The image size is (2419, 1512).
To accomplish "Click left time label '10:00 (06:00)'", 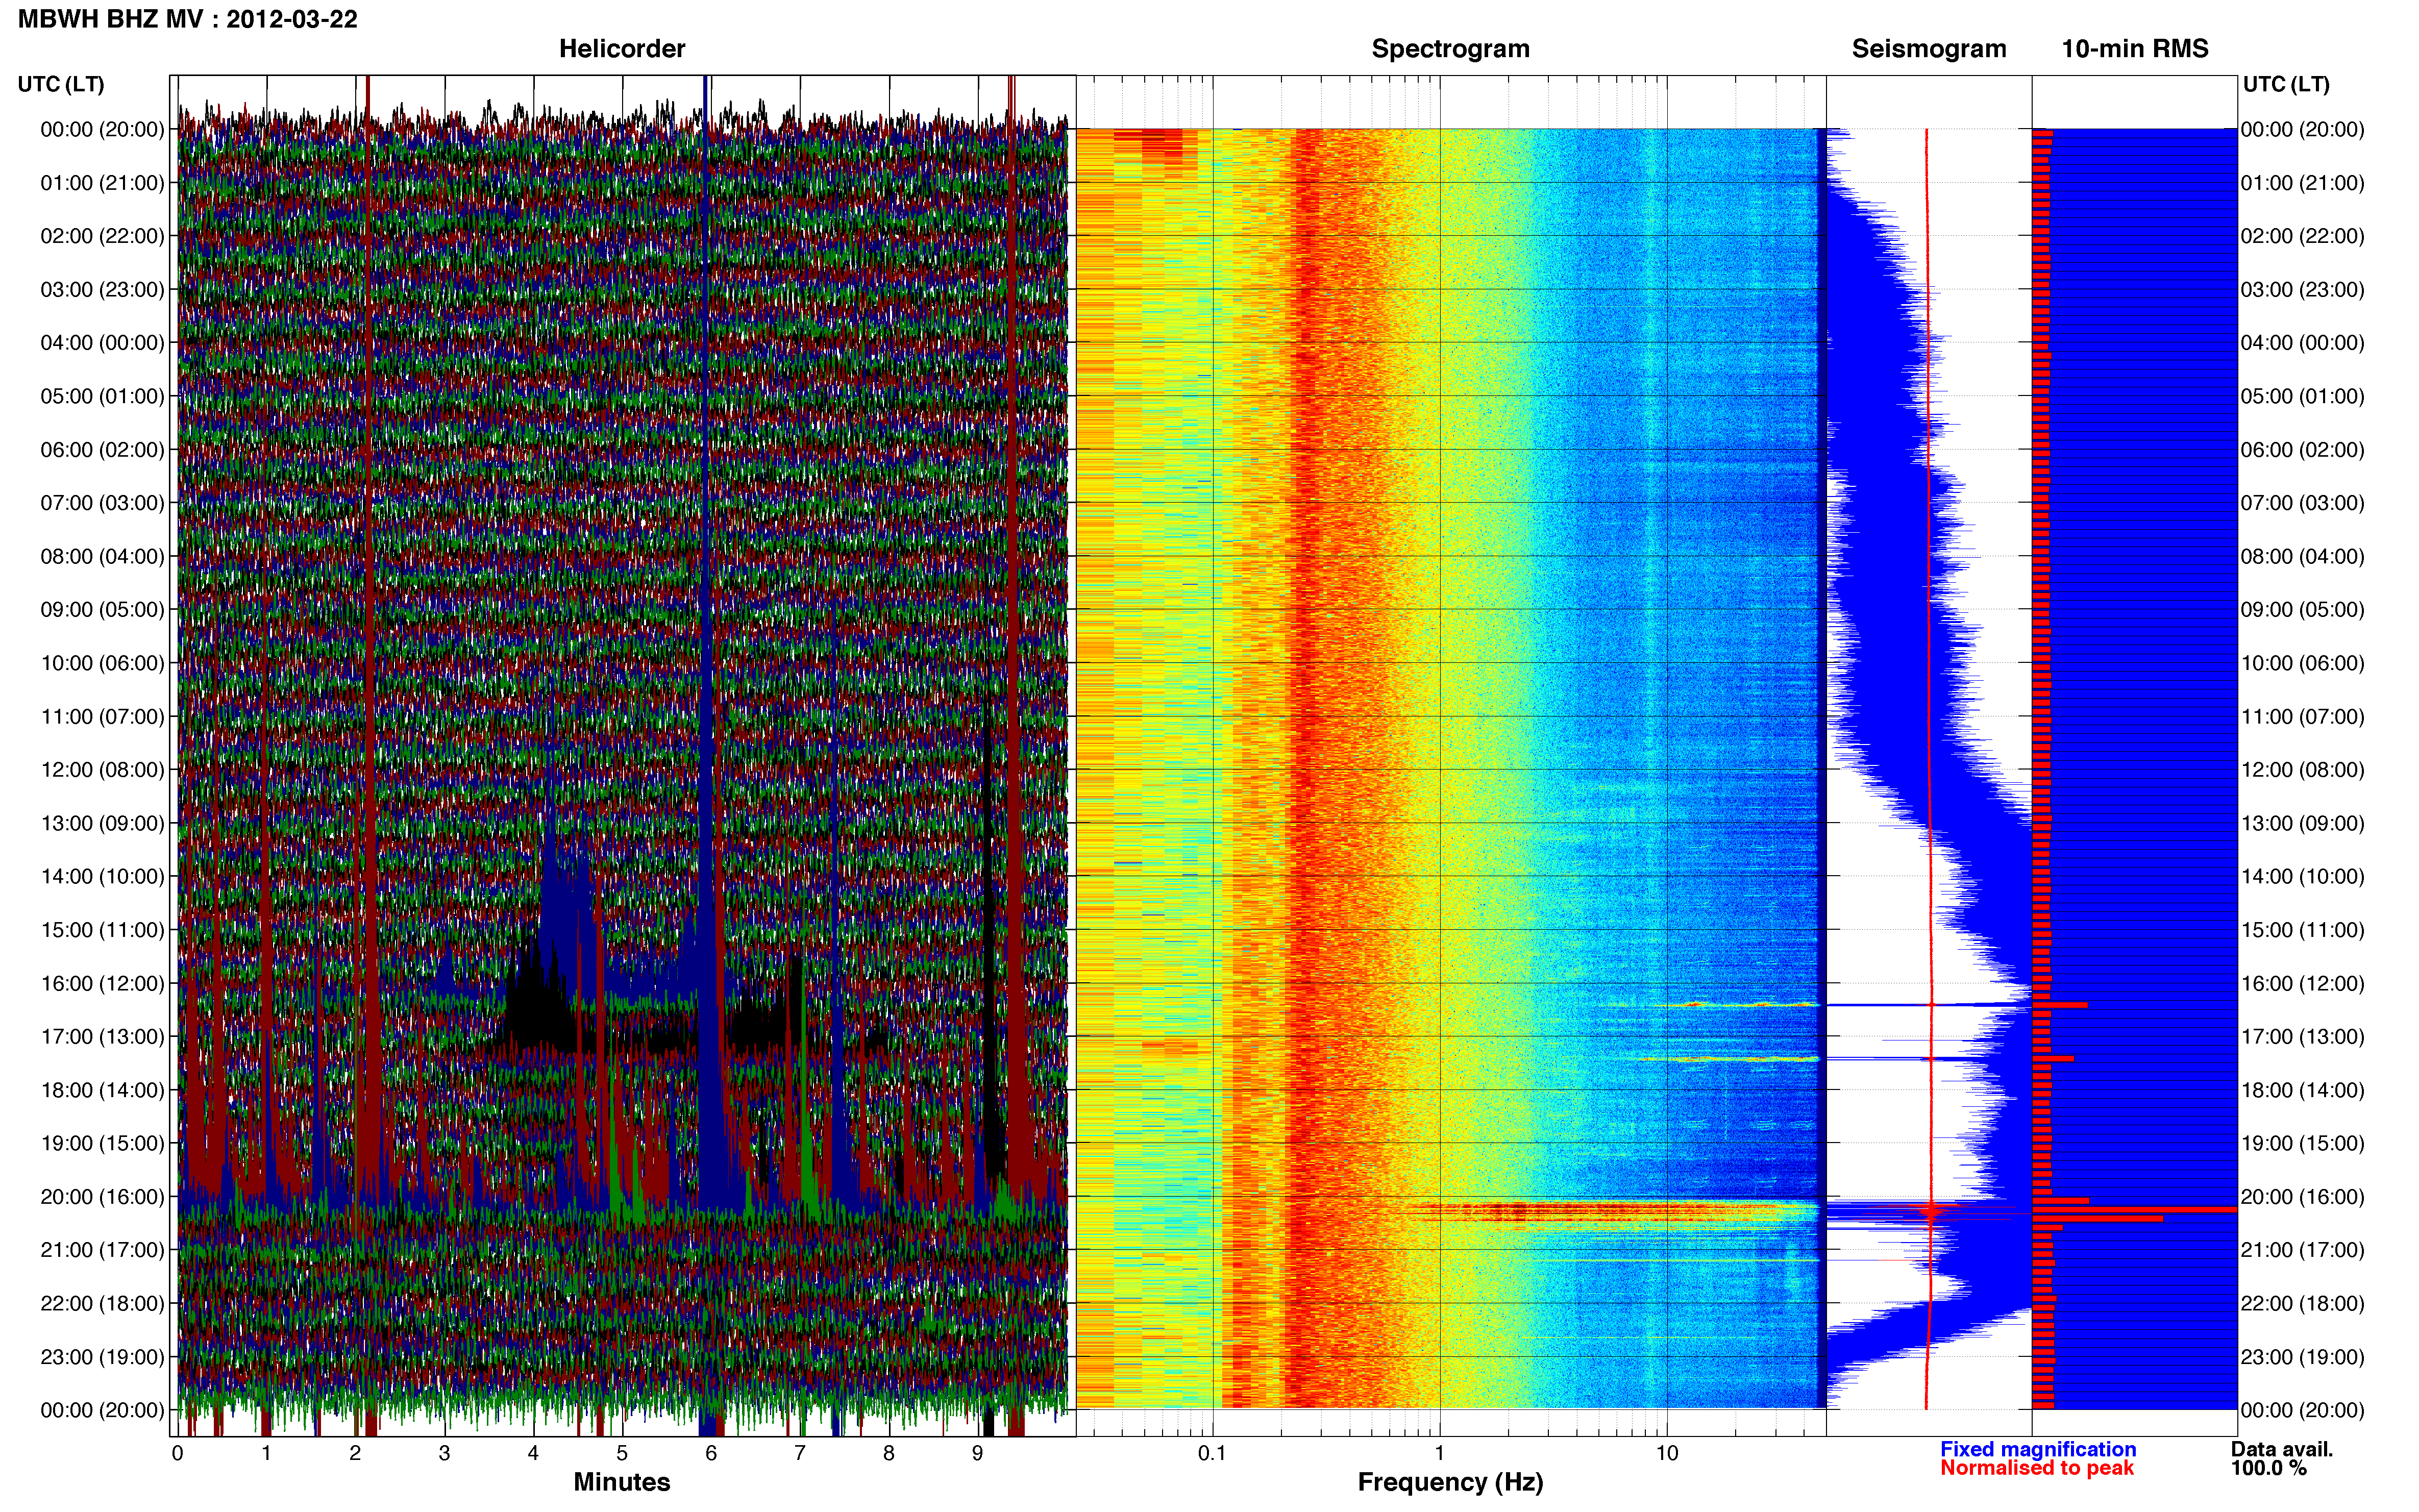I will (x=102, y=663).
